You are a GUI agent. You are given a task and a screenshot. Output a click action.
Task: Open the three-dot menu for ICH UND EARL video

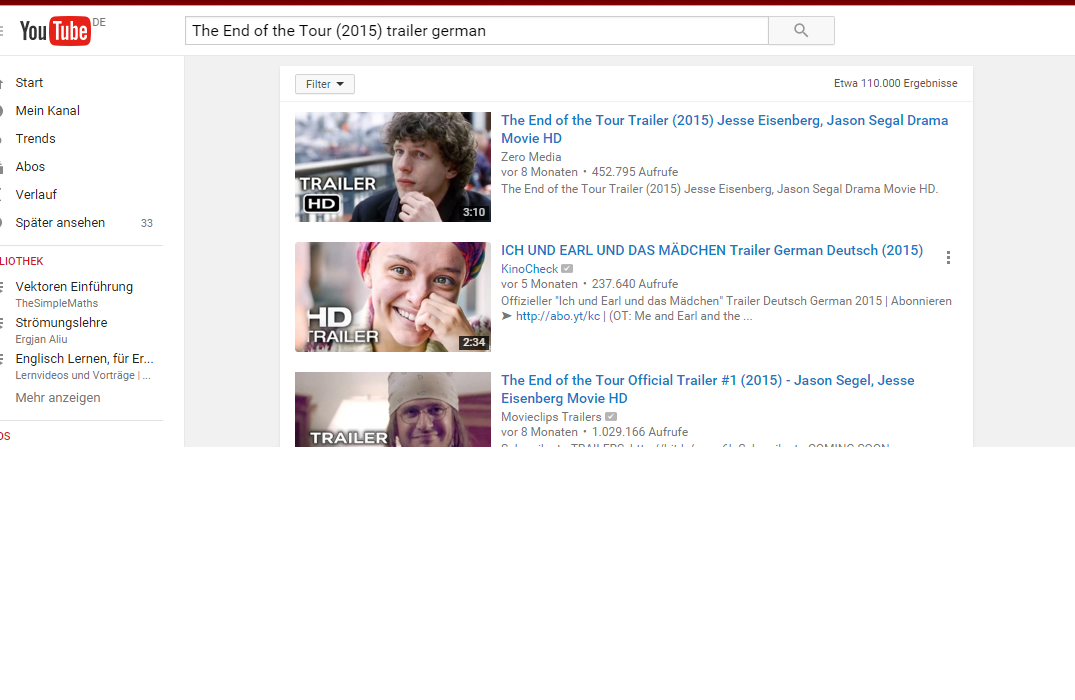point(948,257)
